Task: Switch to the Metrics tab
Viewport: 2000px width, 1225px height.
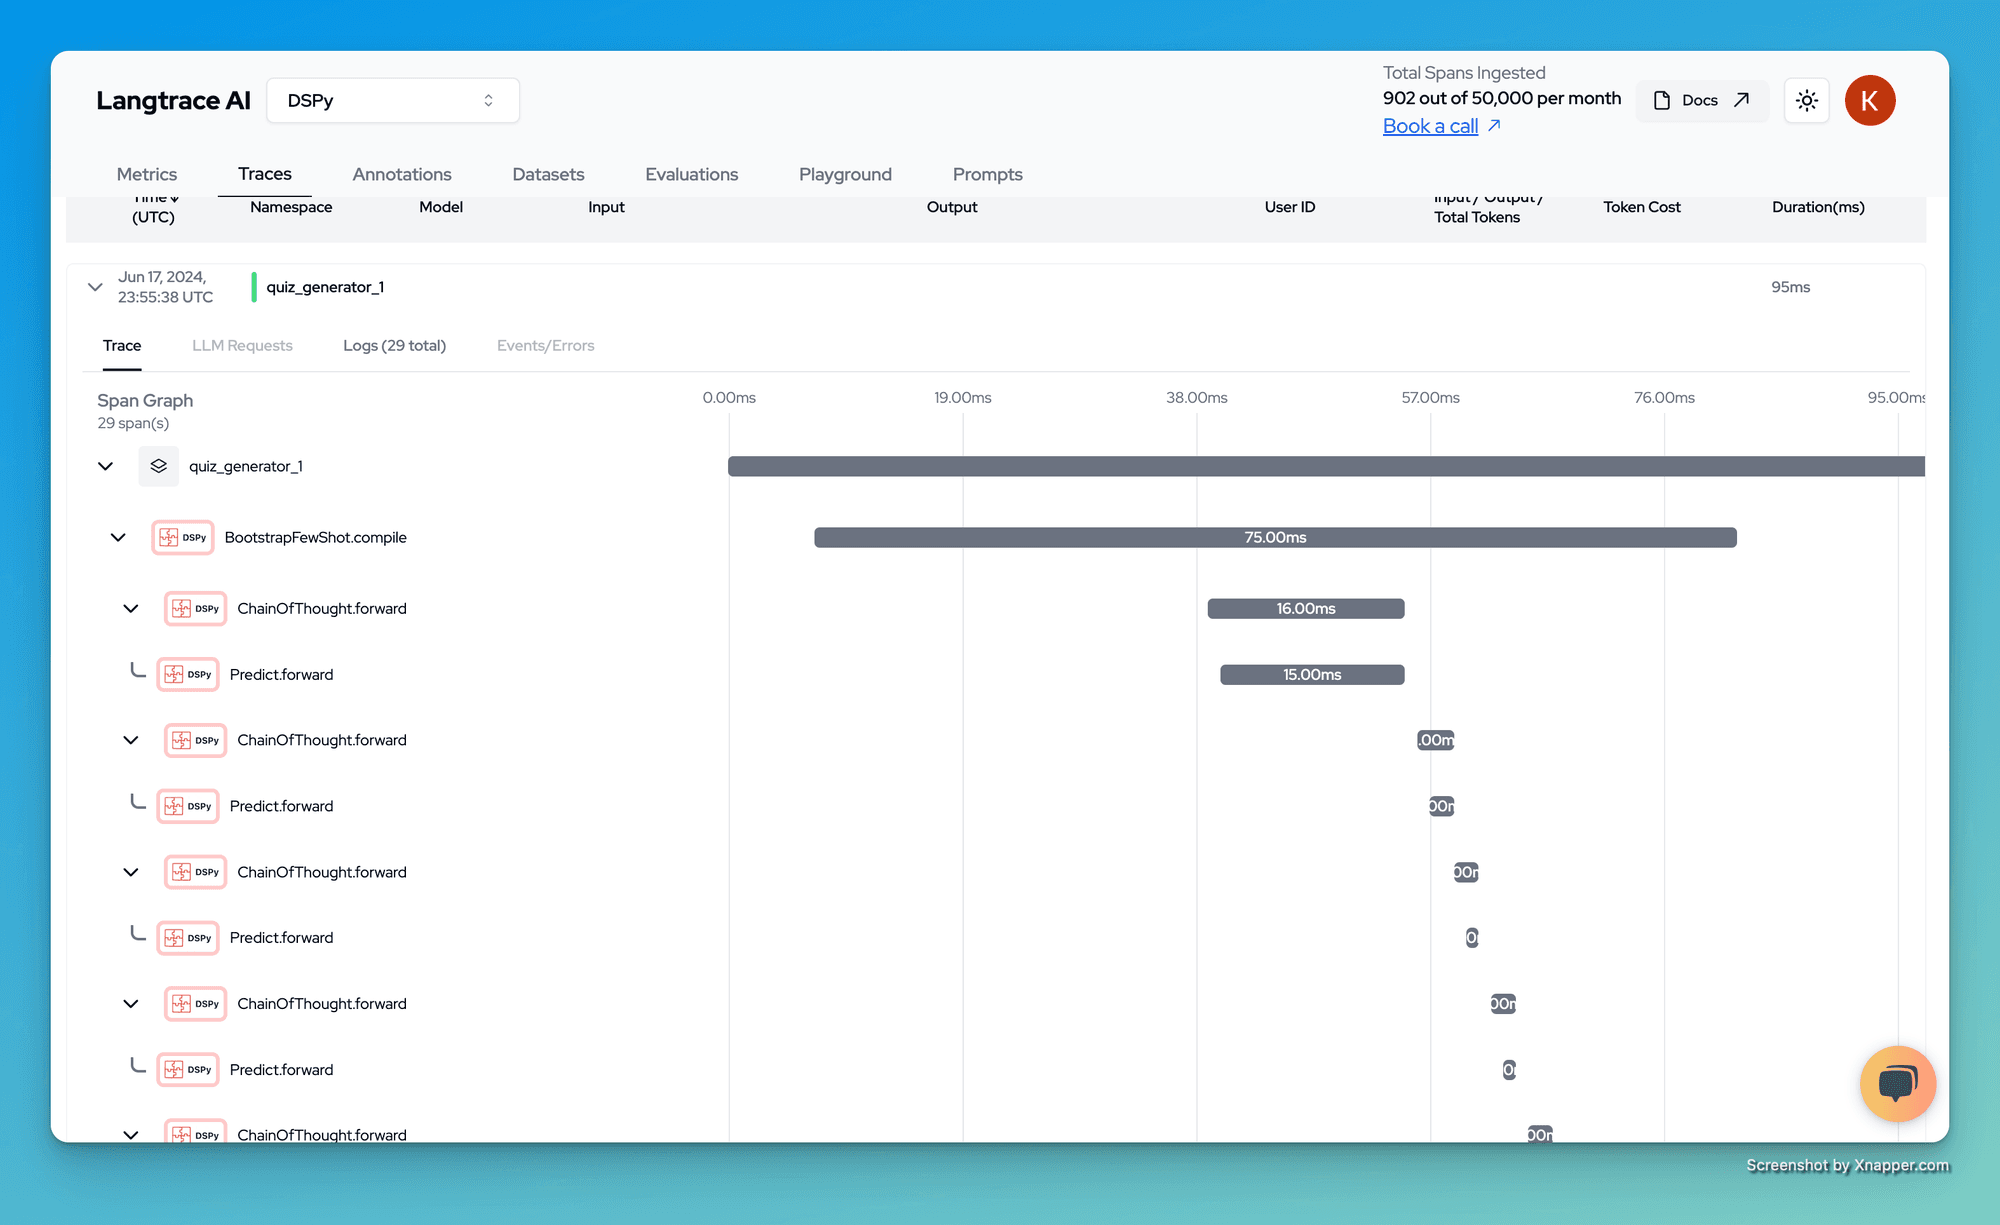Action: 147,174
